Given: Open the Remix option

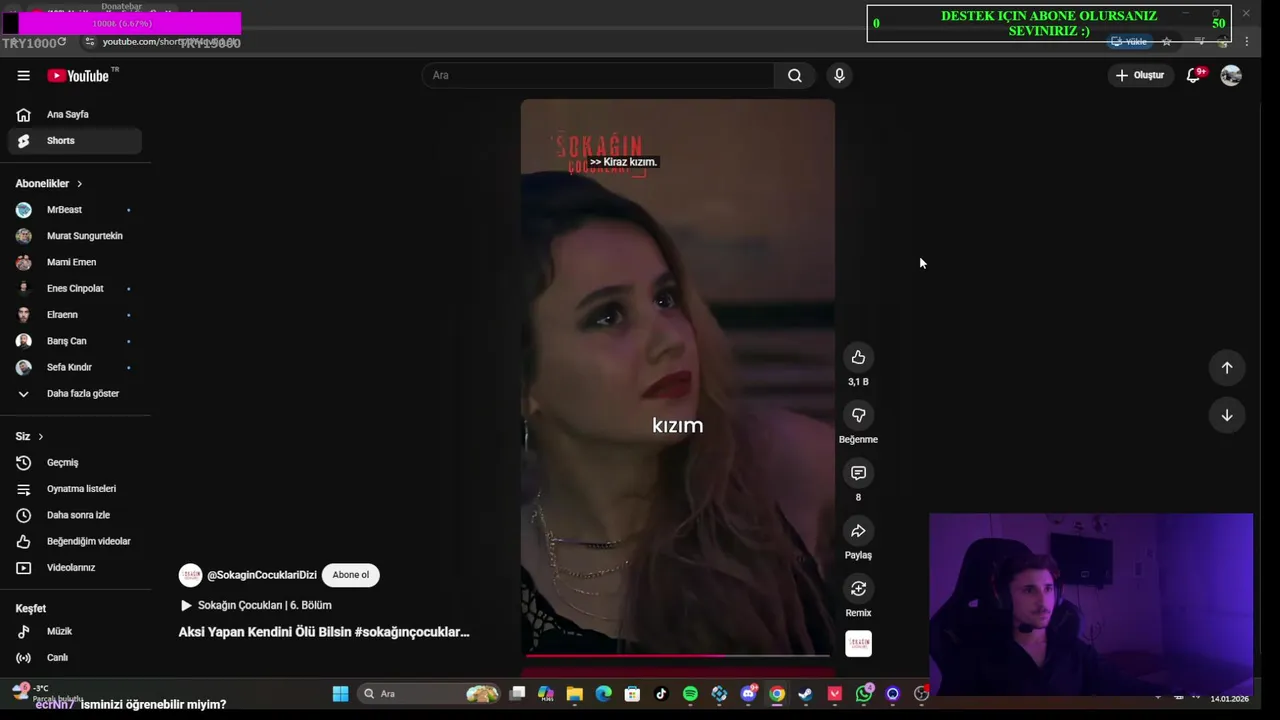Looking at the screenshot, I should point(858,589).
